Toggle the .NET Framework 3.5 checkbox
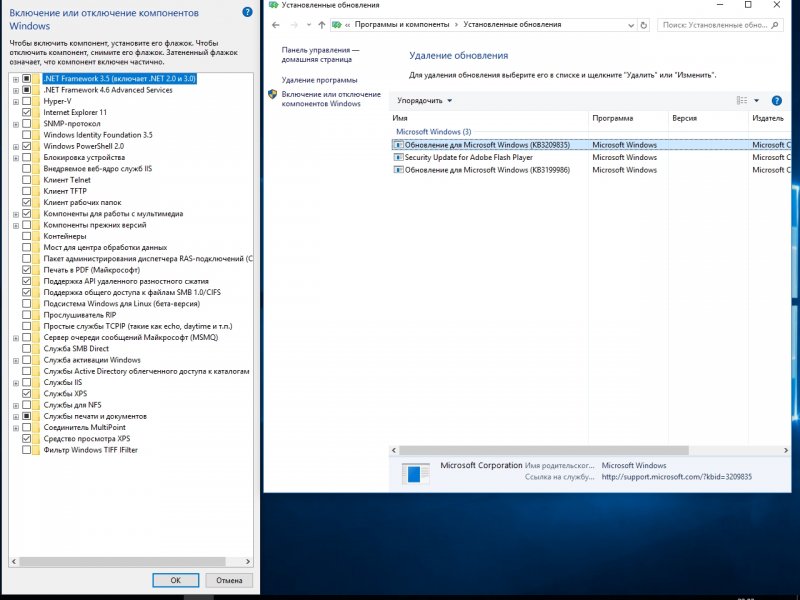This screenshot has height=600, width=800. click(x=27, y=79)
